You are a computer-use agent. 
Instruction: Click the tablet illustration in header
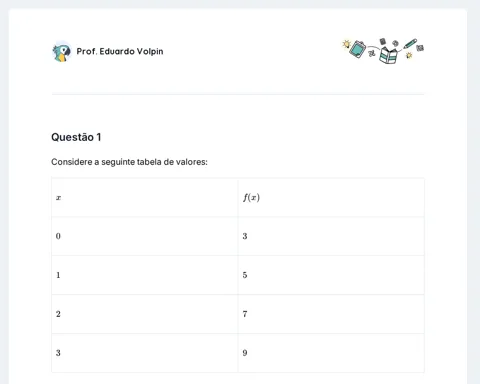358,49
